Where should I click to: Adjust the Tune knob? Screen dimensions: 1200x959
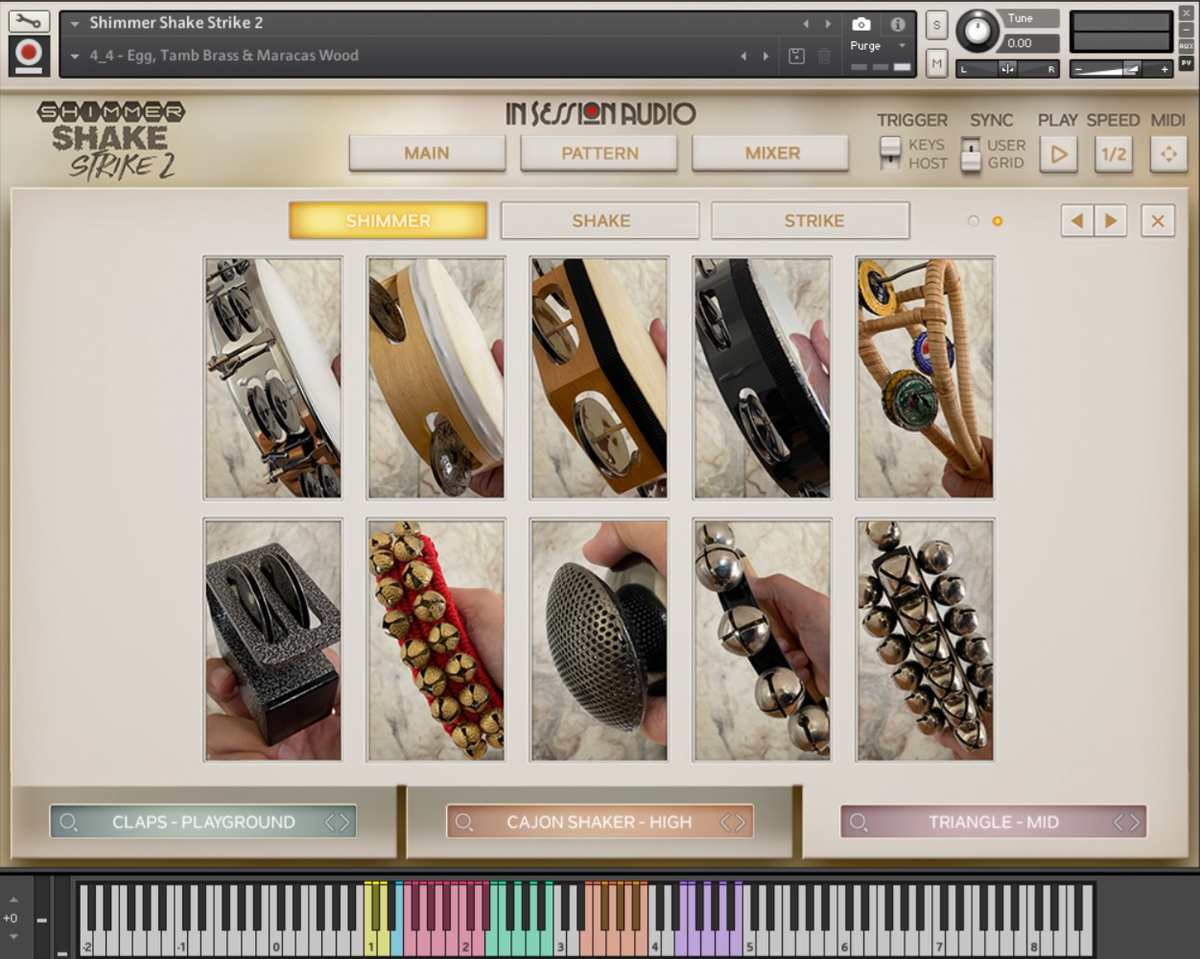(978, 31)
